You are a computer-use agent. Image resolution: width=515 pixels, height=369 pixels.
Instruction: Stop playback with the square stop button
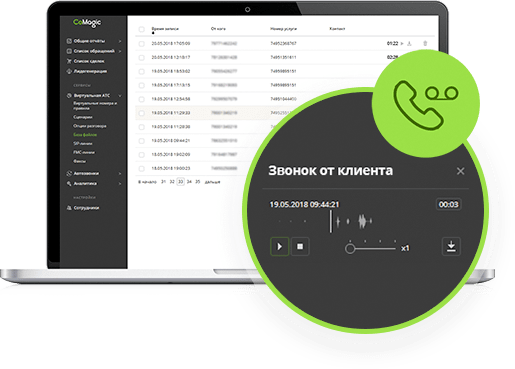(300, 246)
